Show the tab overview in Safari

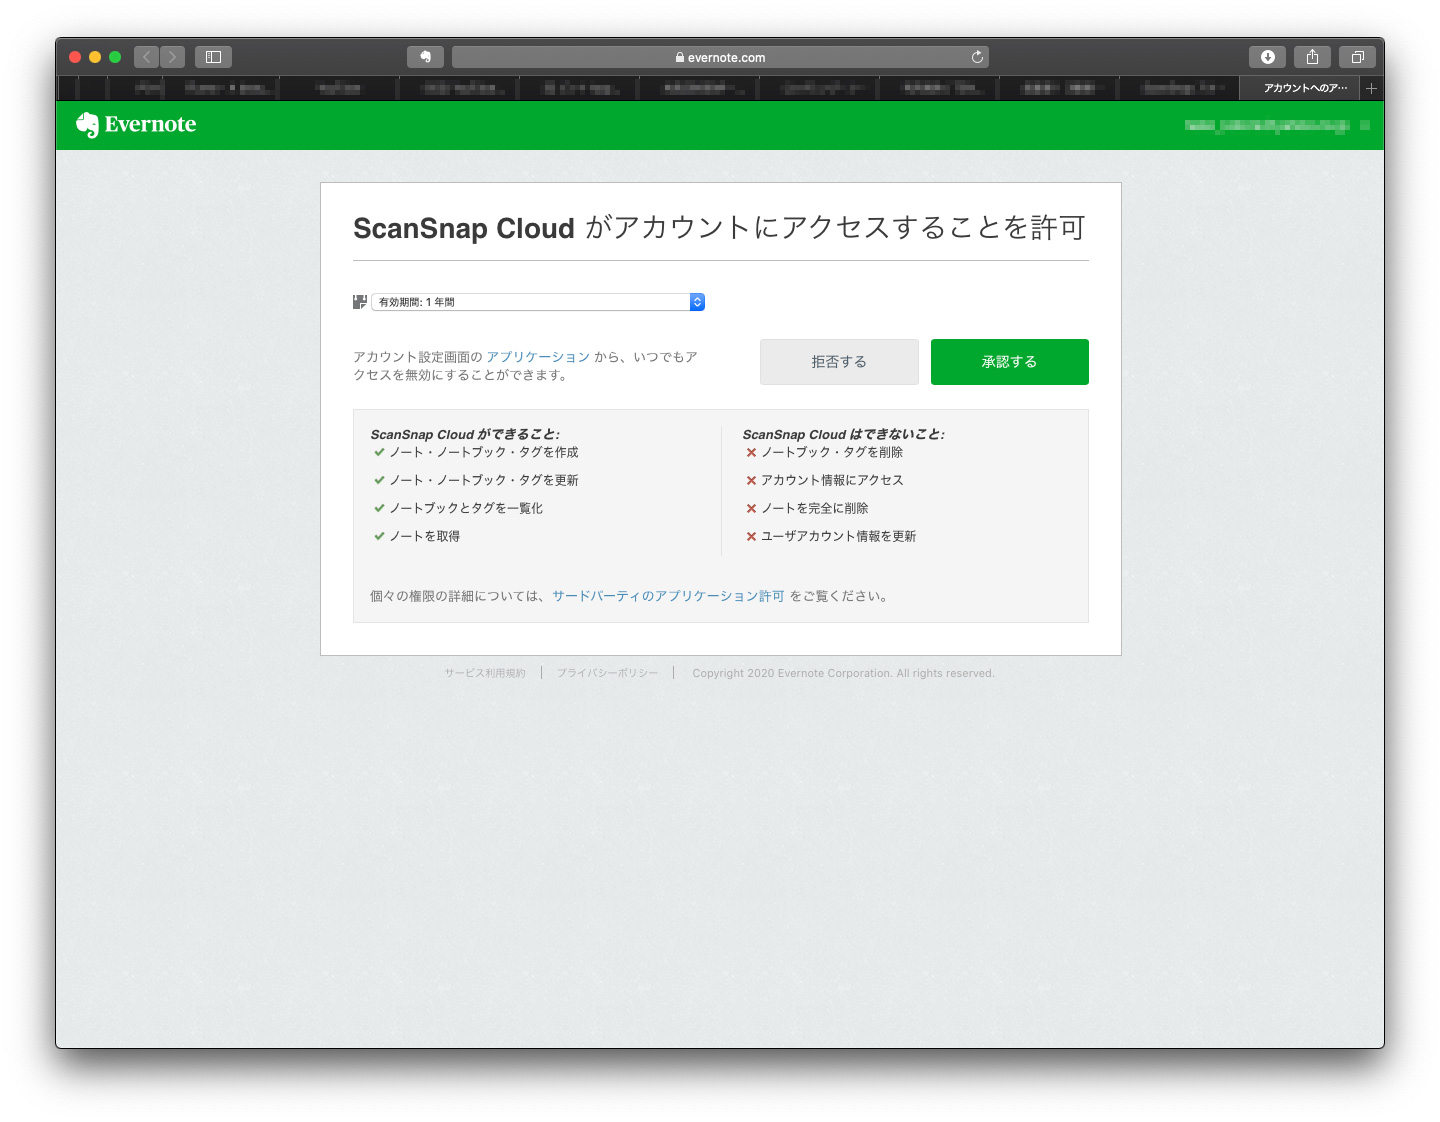click(1357, 57)
